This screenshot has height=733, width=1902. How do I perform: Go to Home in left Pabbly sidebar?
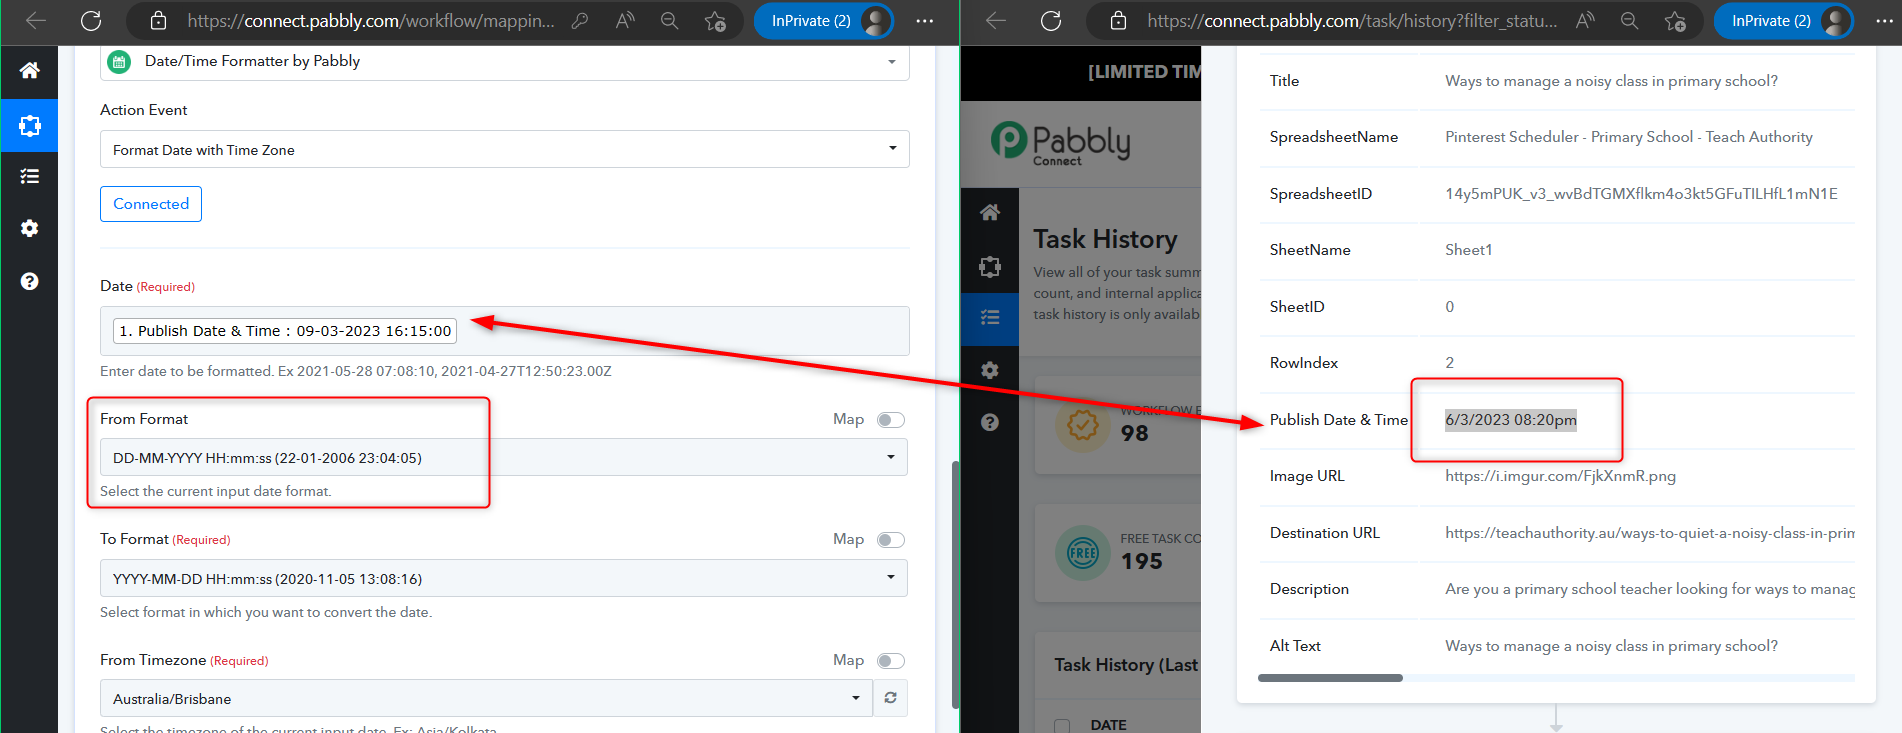point(30,70)
